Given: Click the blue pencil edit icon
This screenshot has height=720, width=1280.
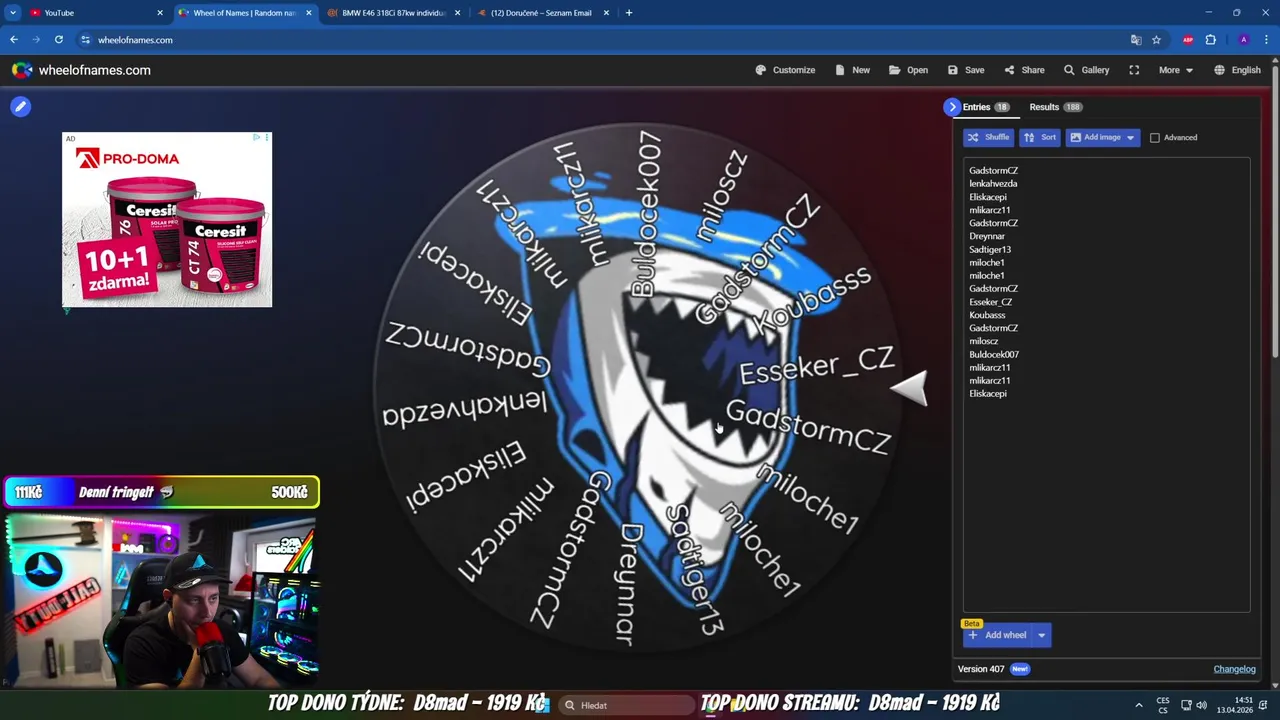Looking at the screenshot, I should tap(20, 106).
